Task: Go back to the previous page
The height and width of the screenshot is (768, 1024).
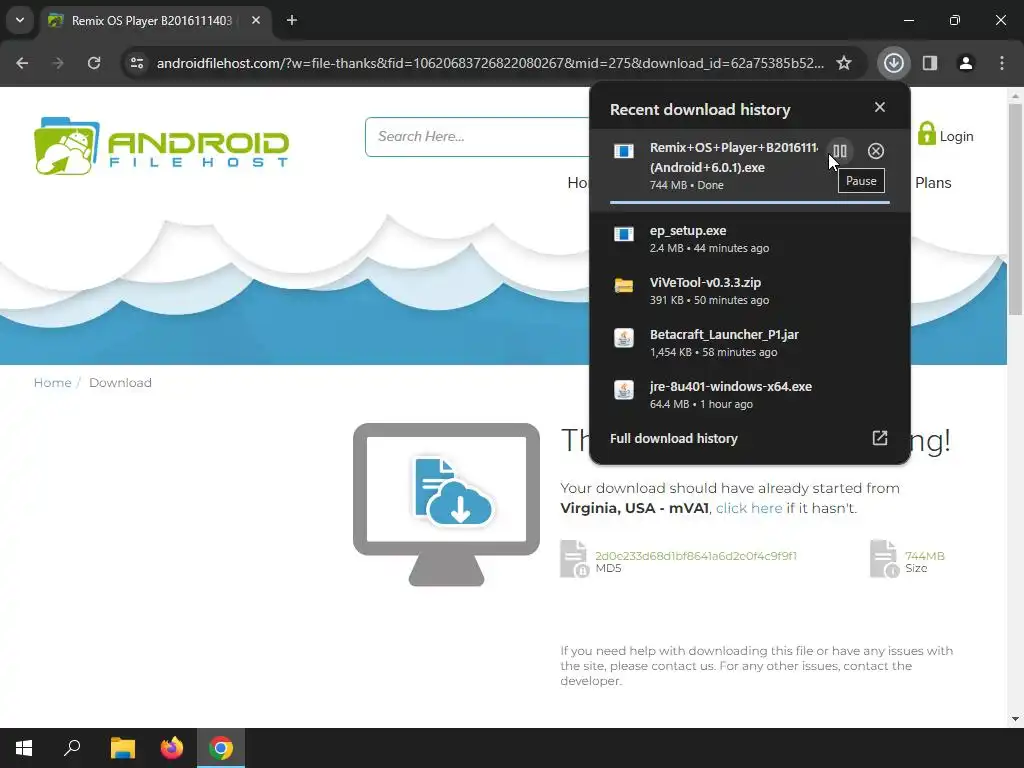Action: coord(22,63)
